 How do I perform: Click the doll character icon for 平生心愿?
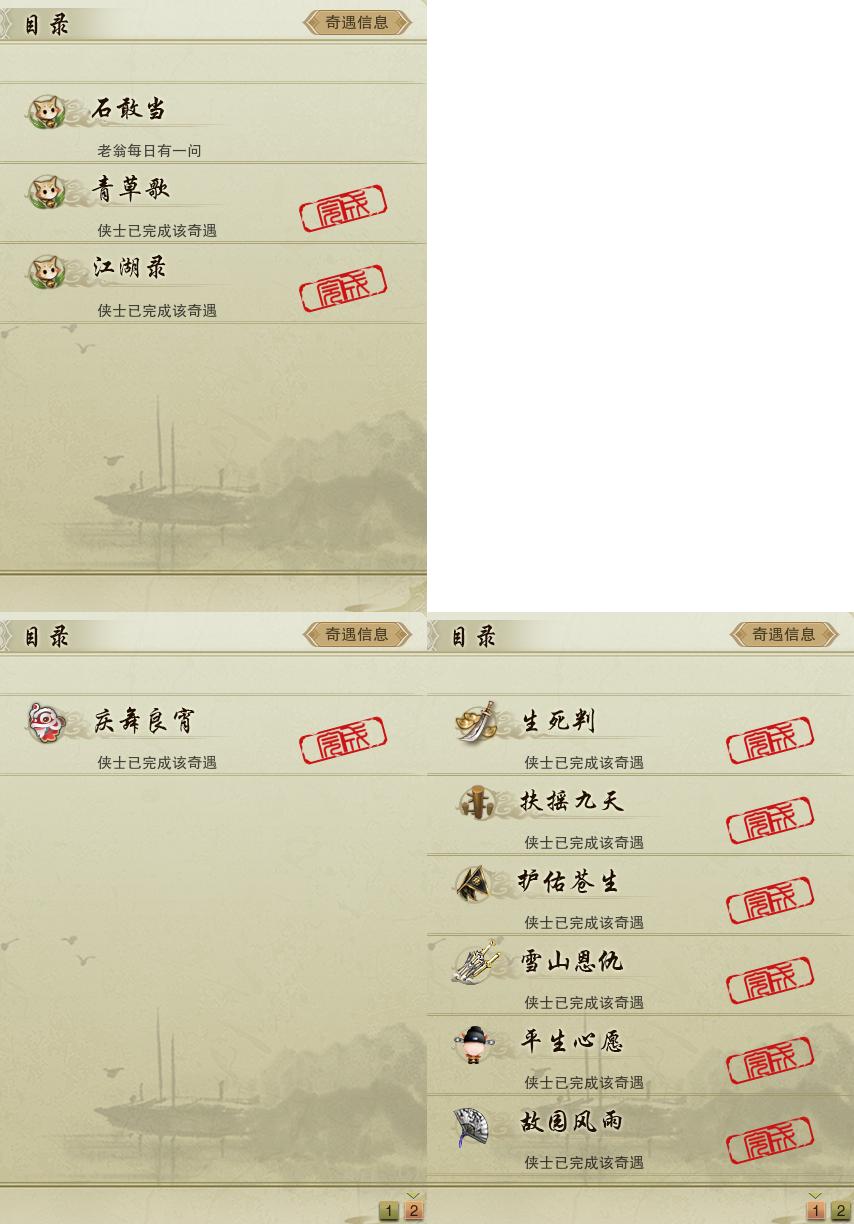473,1044
